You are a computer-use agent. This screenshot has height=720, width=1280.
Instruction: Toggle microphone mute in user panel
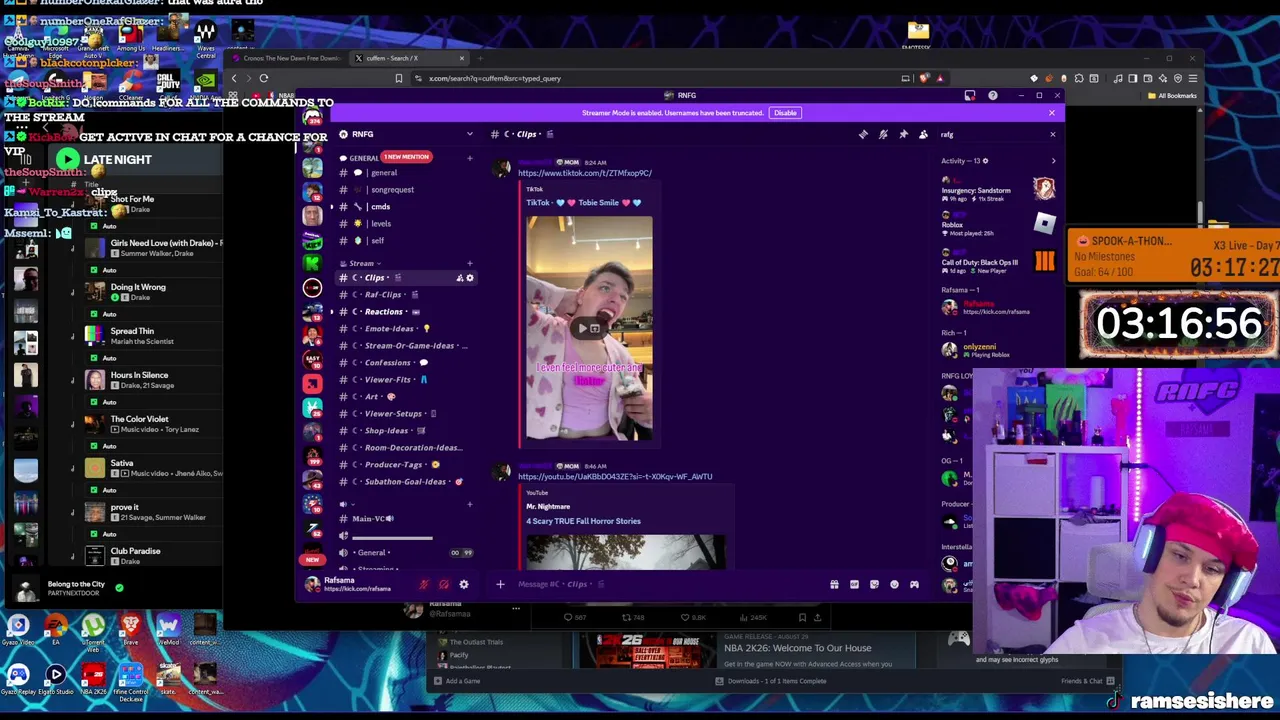[424, 585]
